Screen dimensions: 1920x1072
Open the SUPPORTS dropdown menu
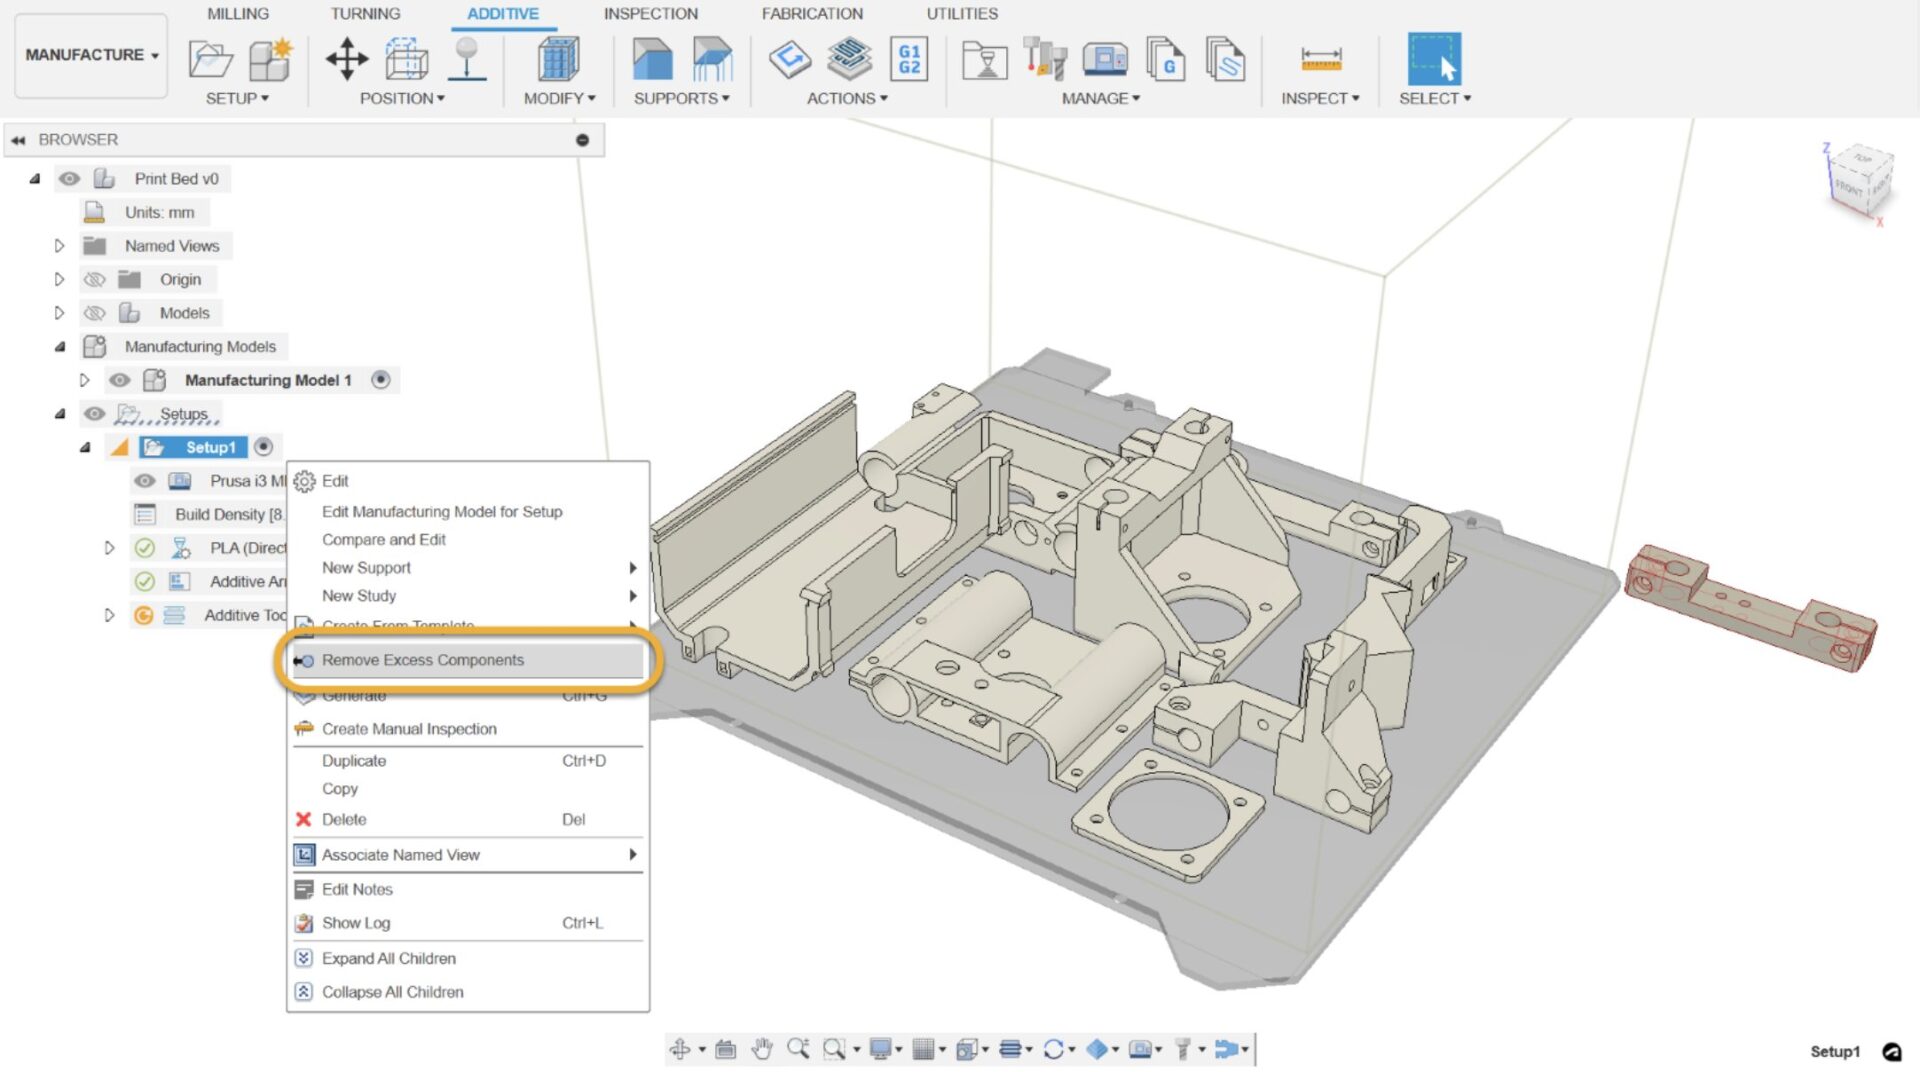681,98
